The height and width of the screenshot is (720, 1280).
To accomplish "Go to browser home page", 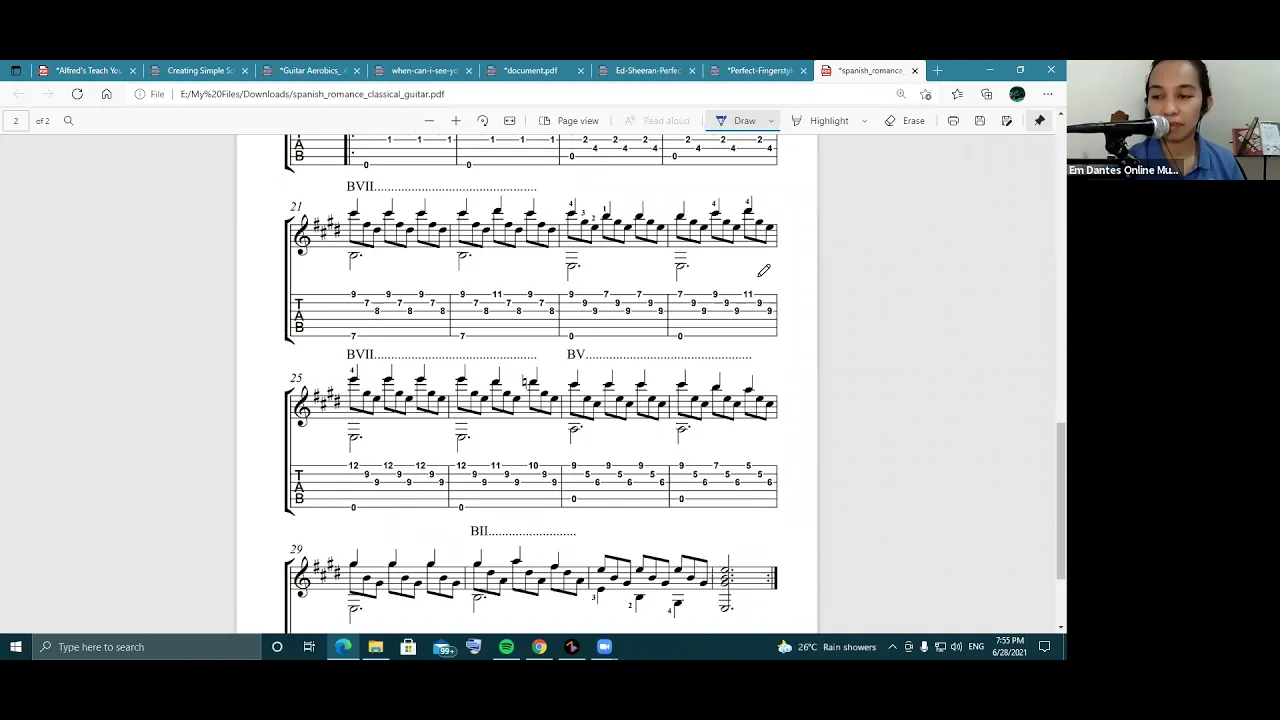I will [x=106, y=94].
